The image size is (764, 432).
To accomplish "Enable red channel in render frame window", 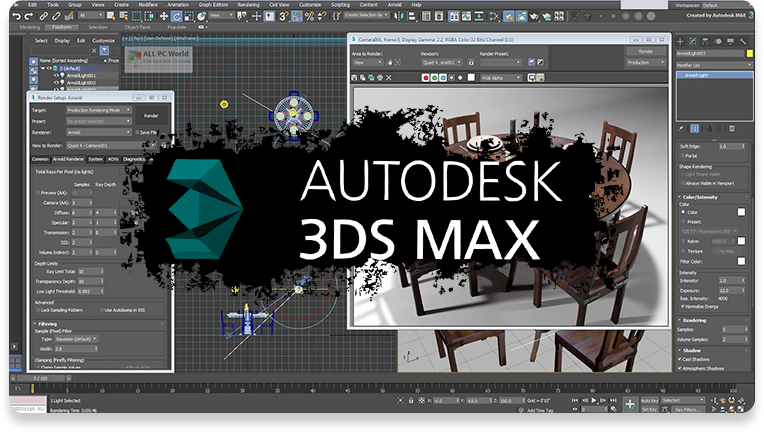I will (425, 77).
